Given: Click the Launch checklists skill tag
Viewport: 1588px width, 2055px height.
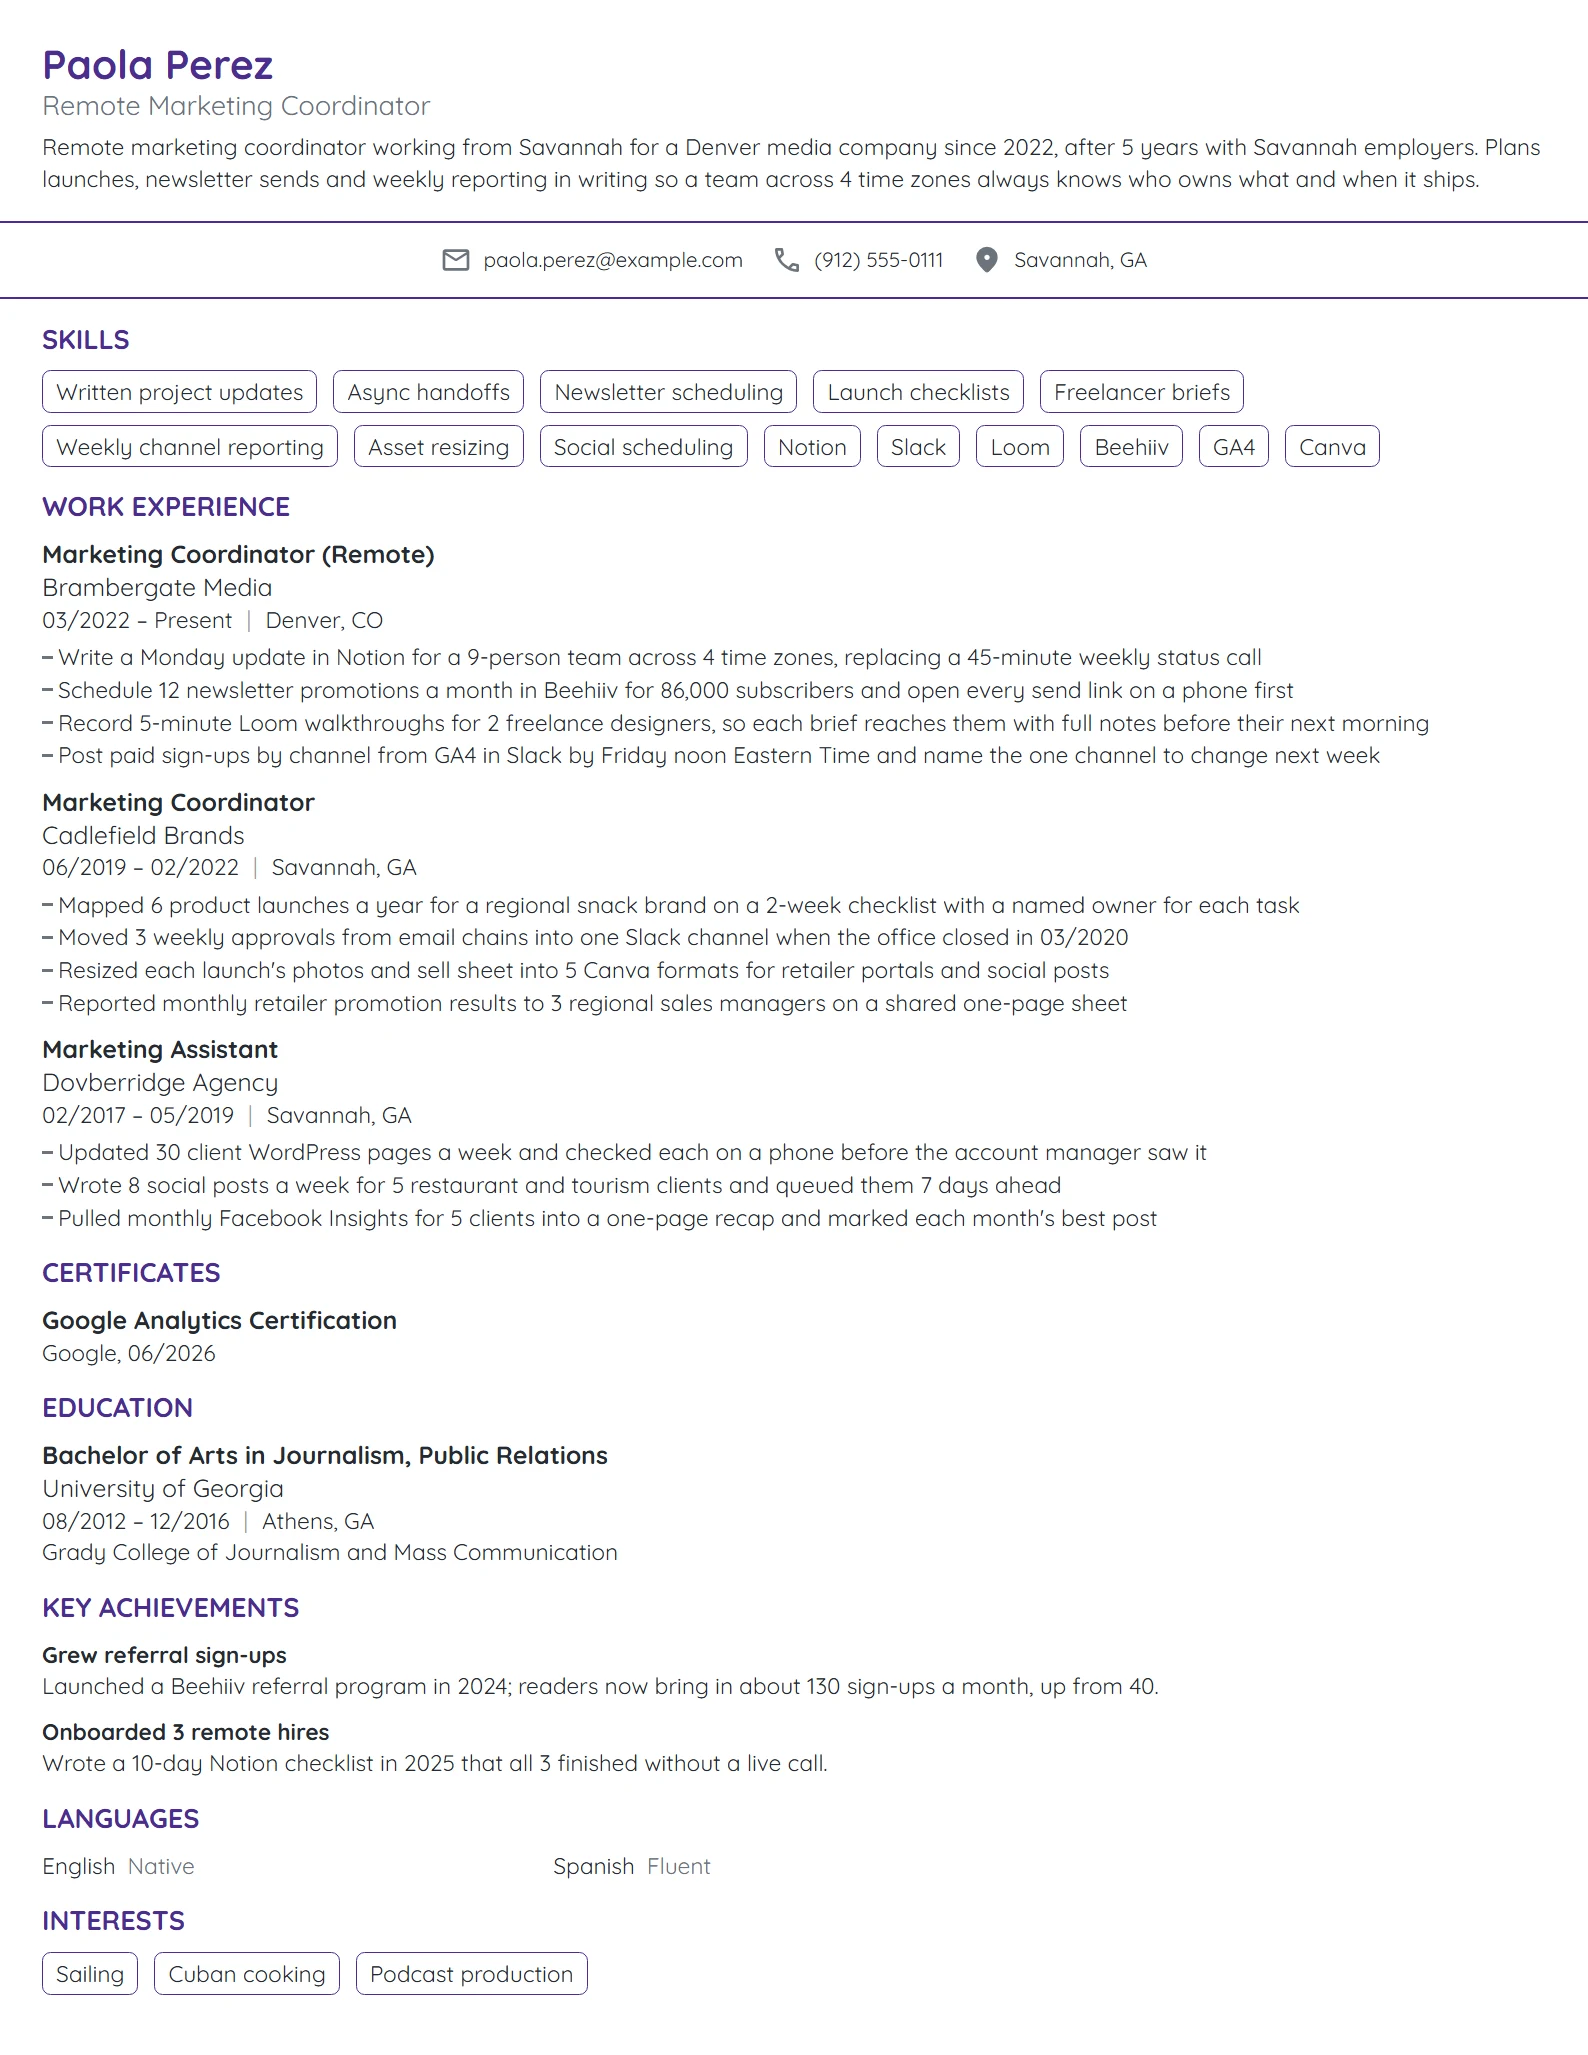Looking at the screenshot, I should [919, 392].
